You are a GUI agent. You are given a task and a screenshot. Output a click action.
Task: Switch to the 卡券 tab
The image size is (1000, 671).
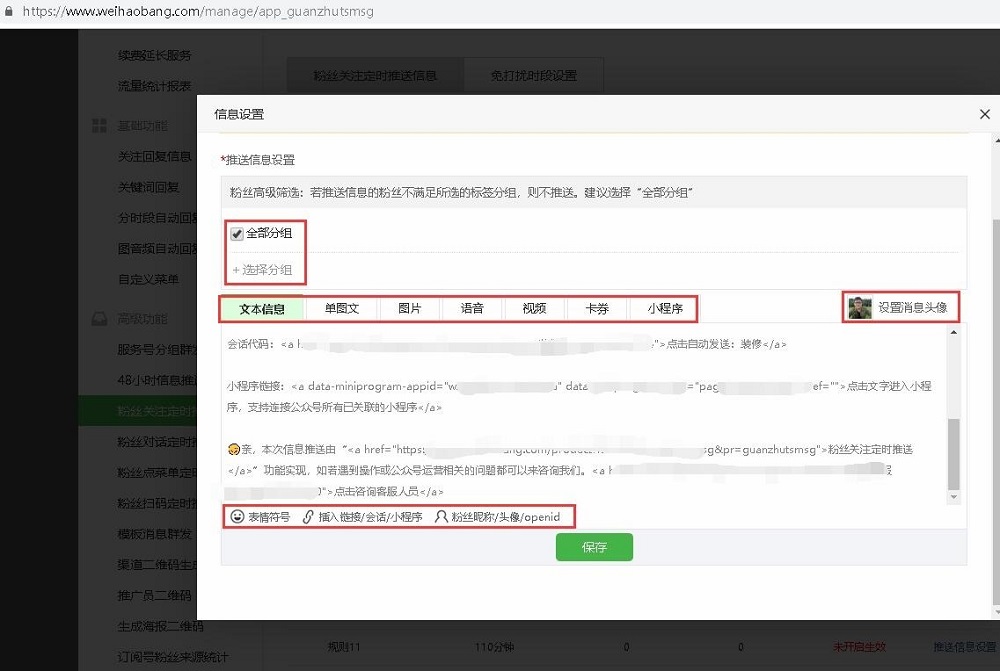[597, 309]
